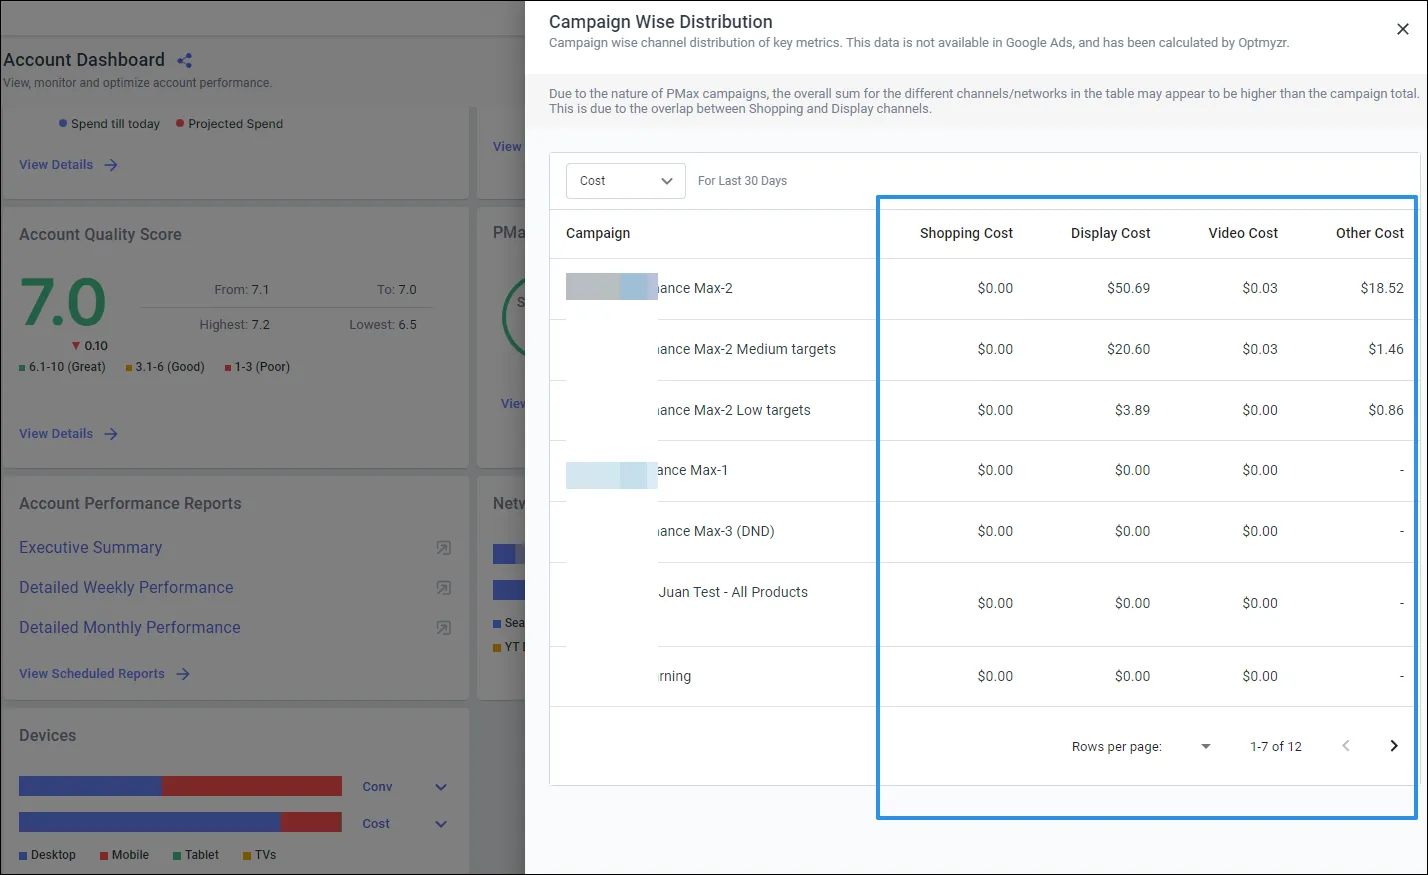Viewport: 1428px width, 875px height.
Task: Sort by Shopping Cost column header
Action: click(966, 233)
